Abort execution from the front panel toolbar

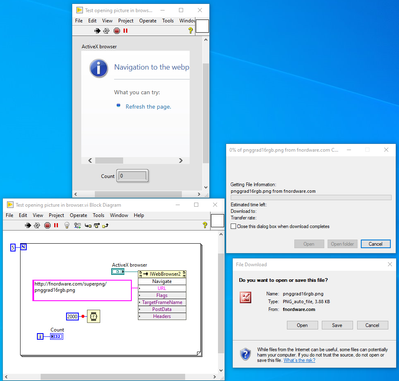click(116, 31)
